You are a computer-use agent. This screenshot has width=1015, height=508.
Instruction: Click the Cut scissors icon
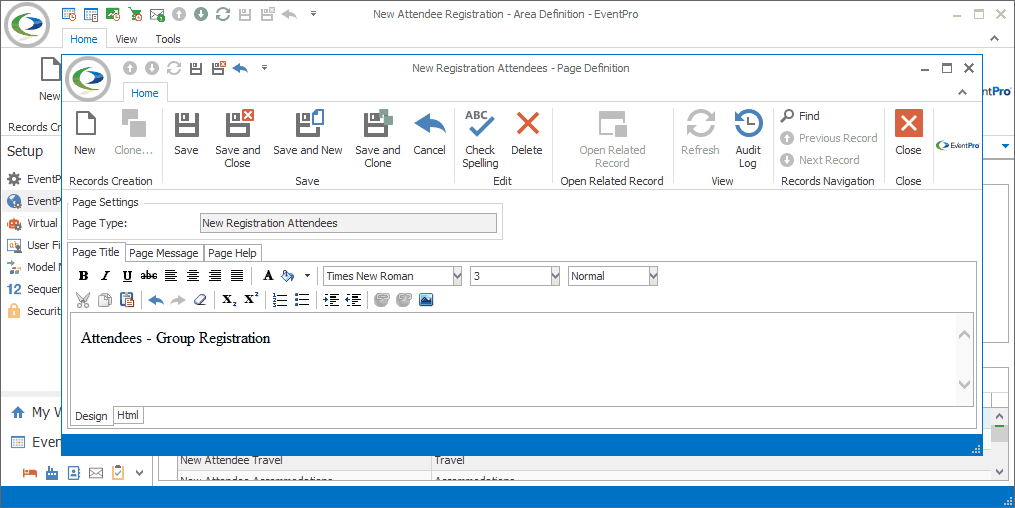pyautogui.click(x=83, y=300)
